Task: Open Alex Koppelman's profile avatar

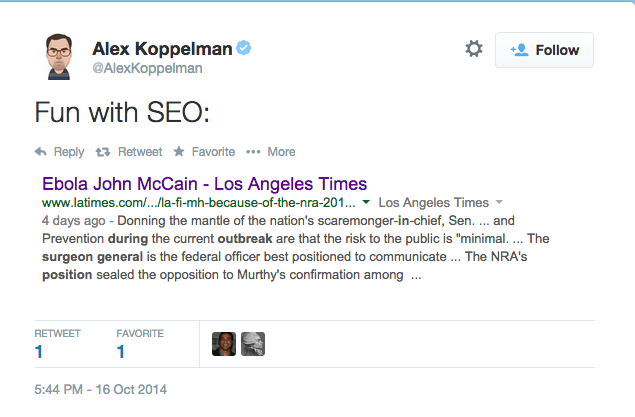Action: (x=61, y=57)
